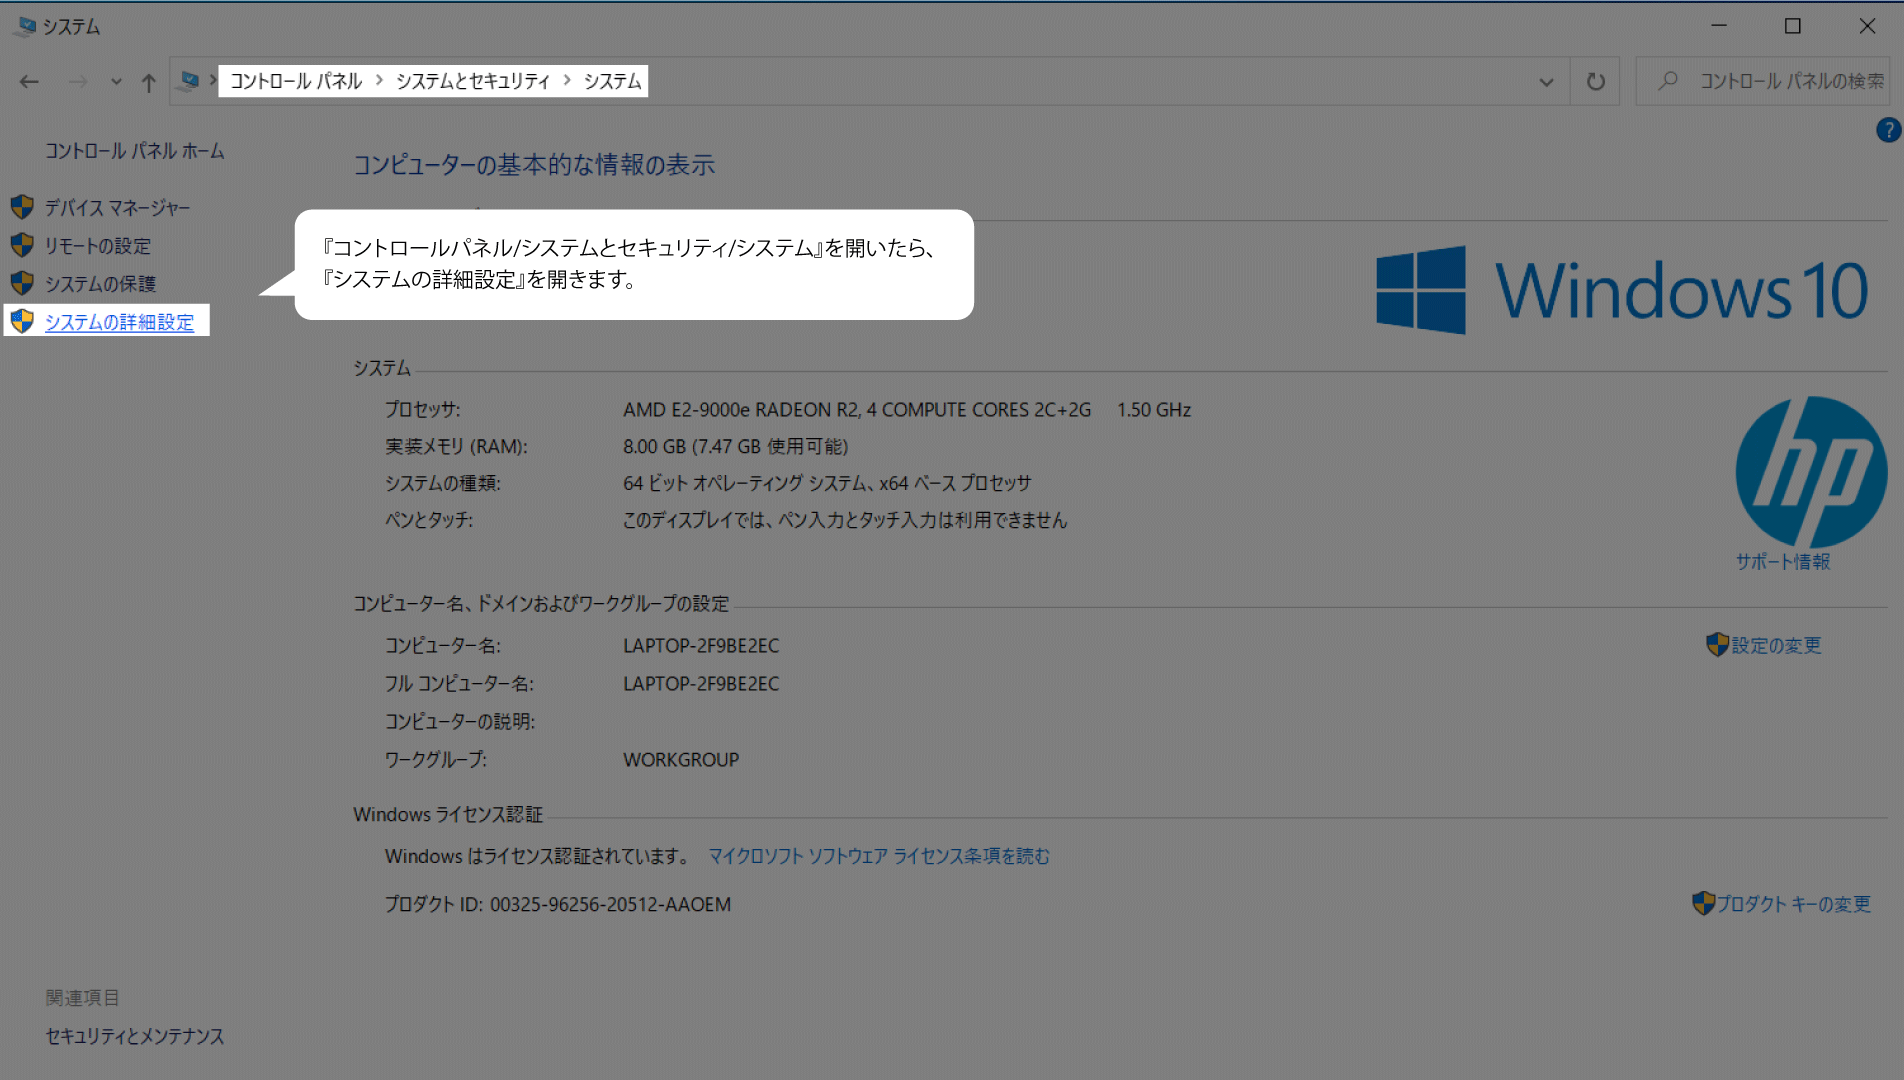
Task: Go up one level with Up arrow
Action: (x=148, y=82)
